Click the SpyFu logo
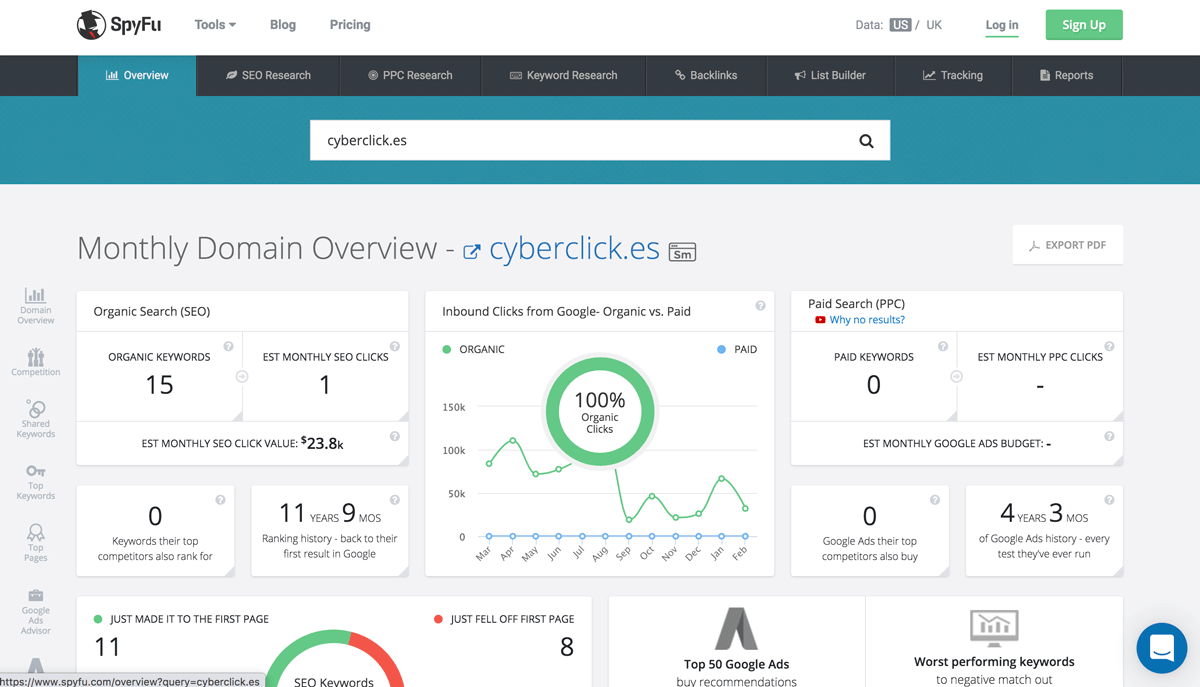The width and height of the screenshot is (1200, 687). click(x=119, y=25)
